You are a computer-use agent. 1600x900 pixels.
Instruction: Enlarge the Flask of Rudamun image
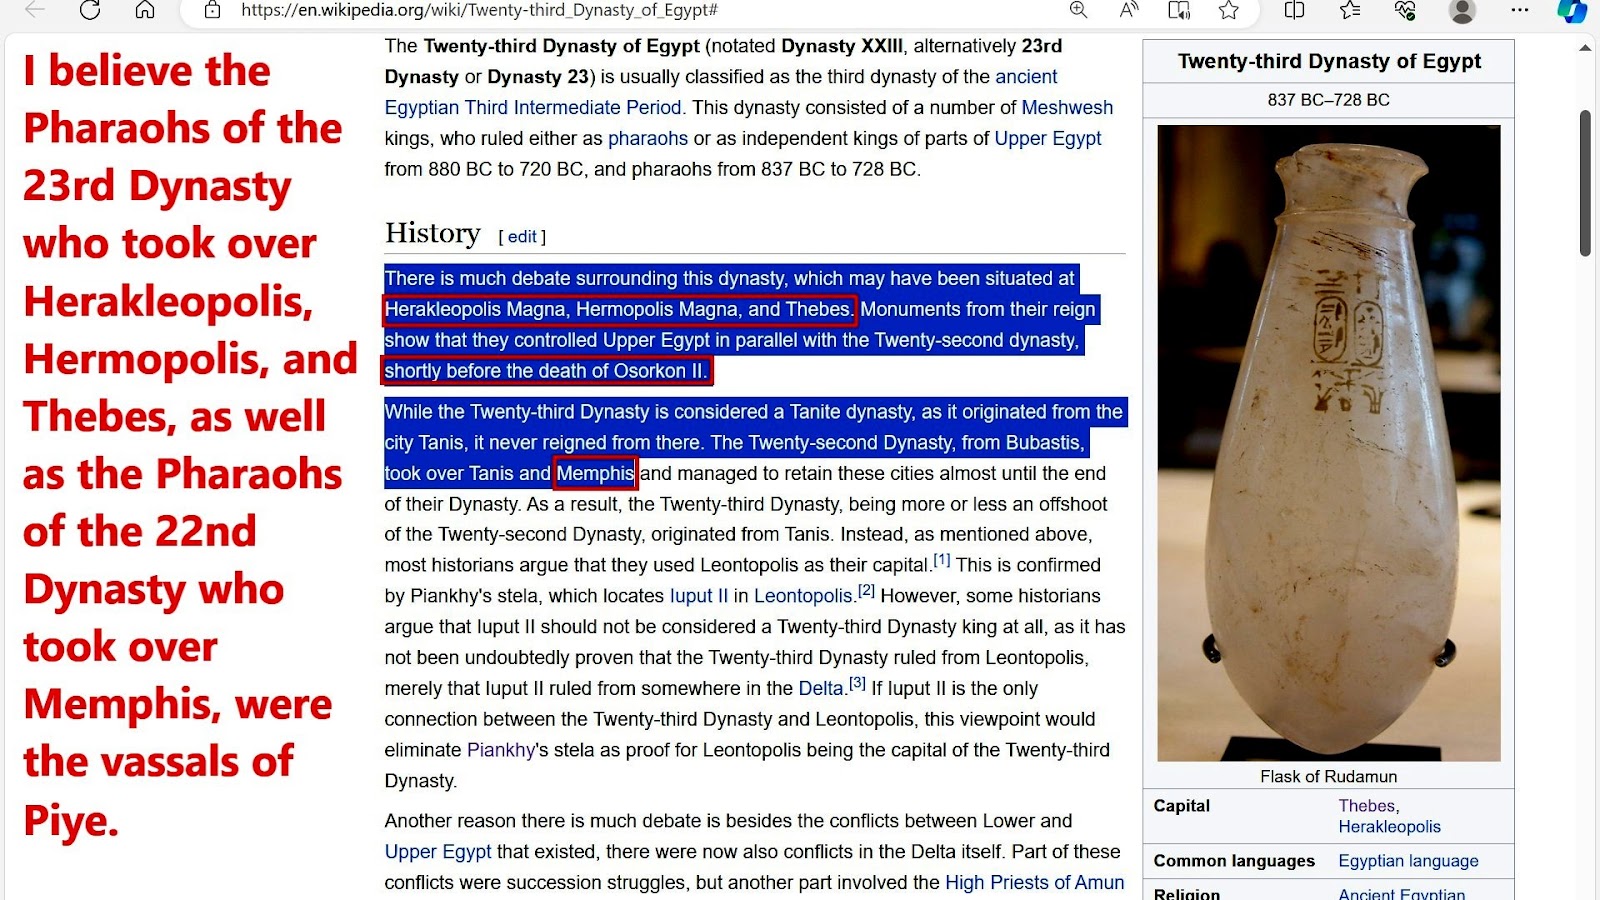pos(1328,443)
